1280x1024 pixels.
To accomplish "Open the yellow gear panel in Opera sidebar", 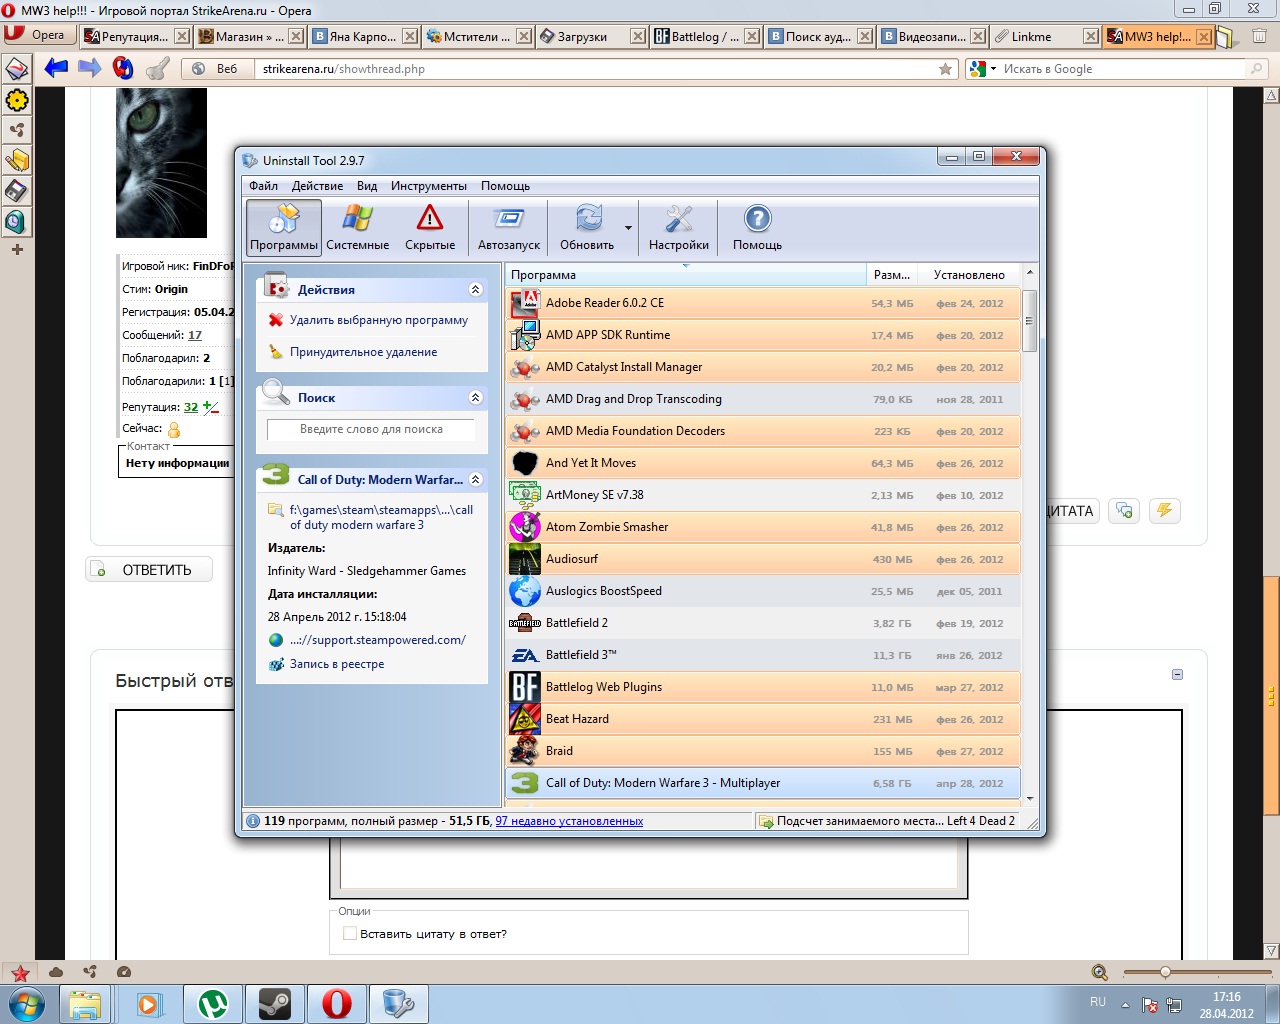I will (x=17, y=100).
